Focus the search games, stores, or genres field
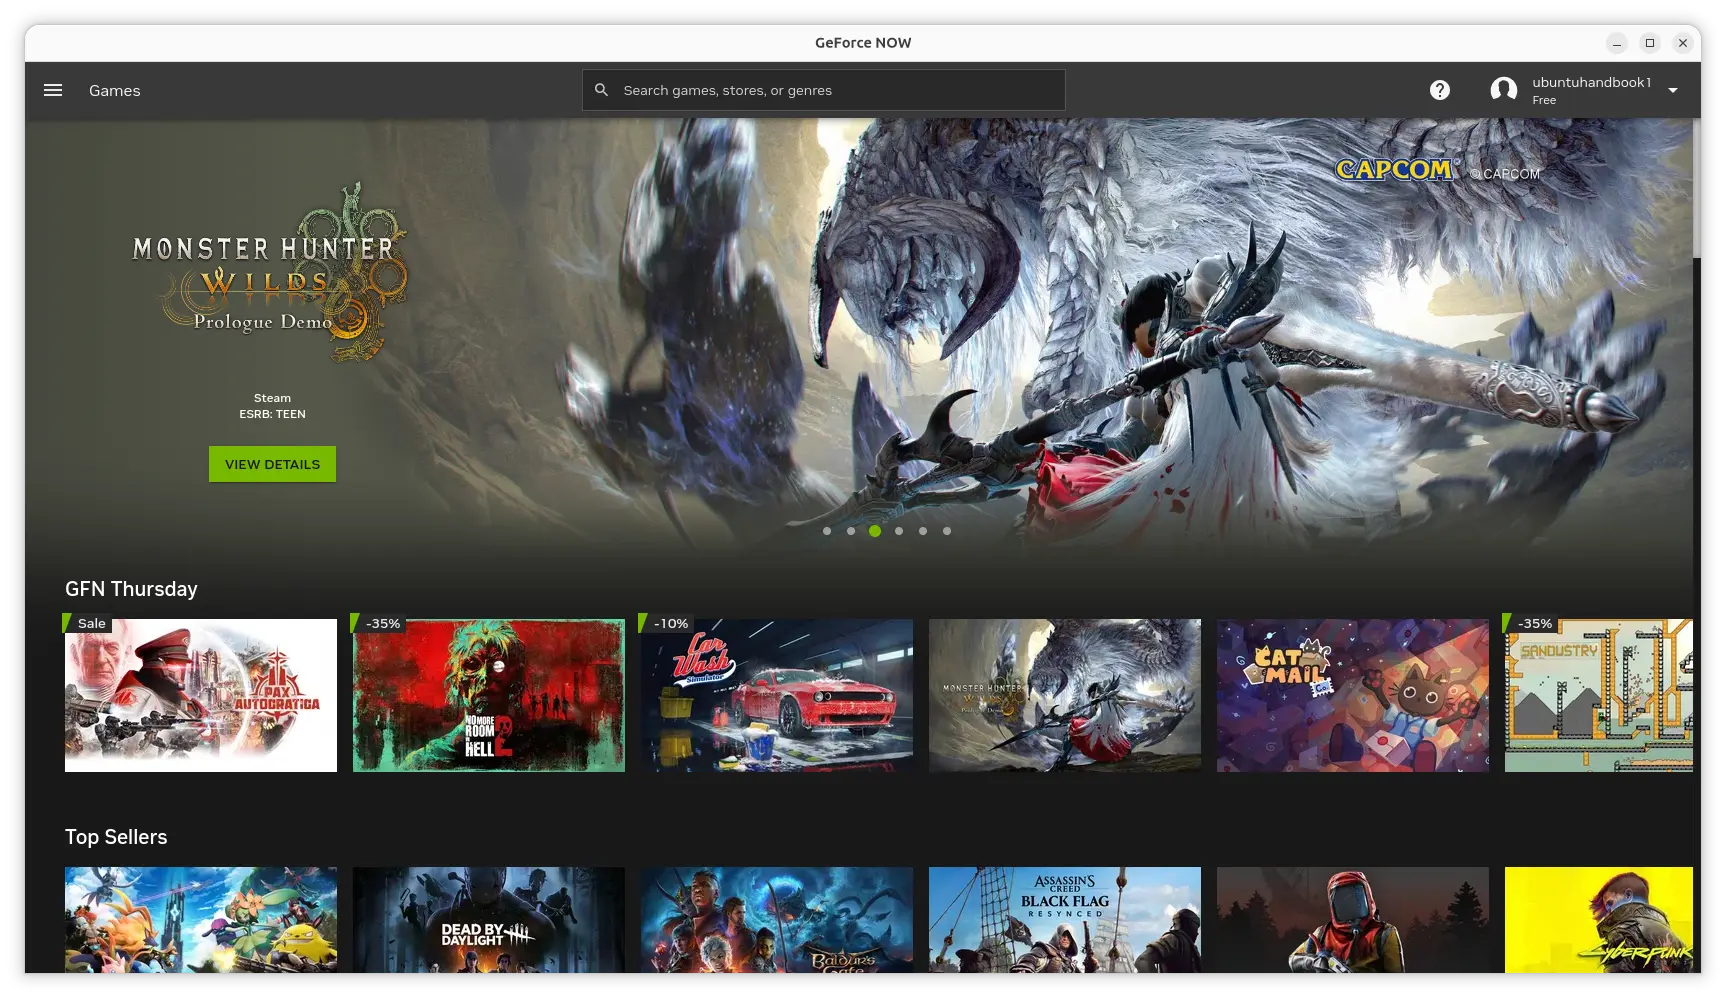Image resolution: width=1726 pixels, height=998 pixels. click(824, 90)
